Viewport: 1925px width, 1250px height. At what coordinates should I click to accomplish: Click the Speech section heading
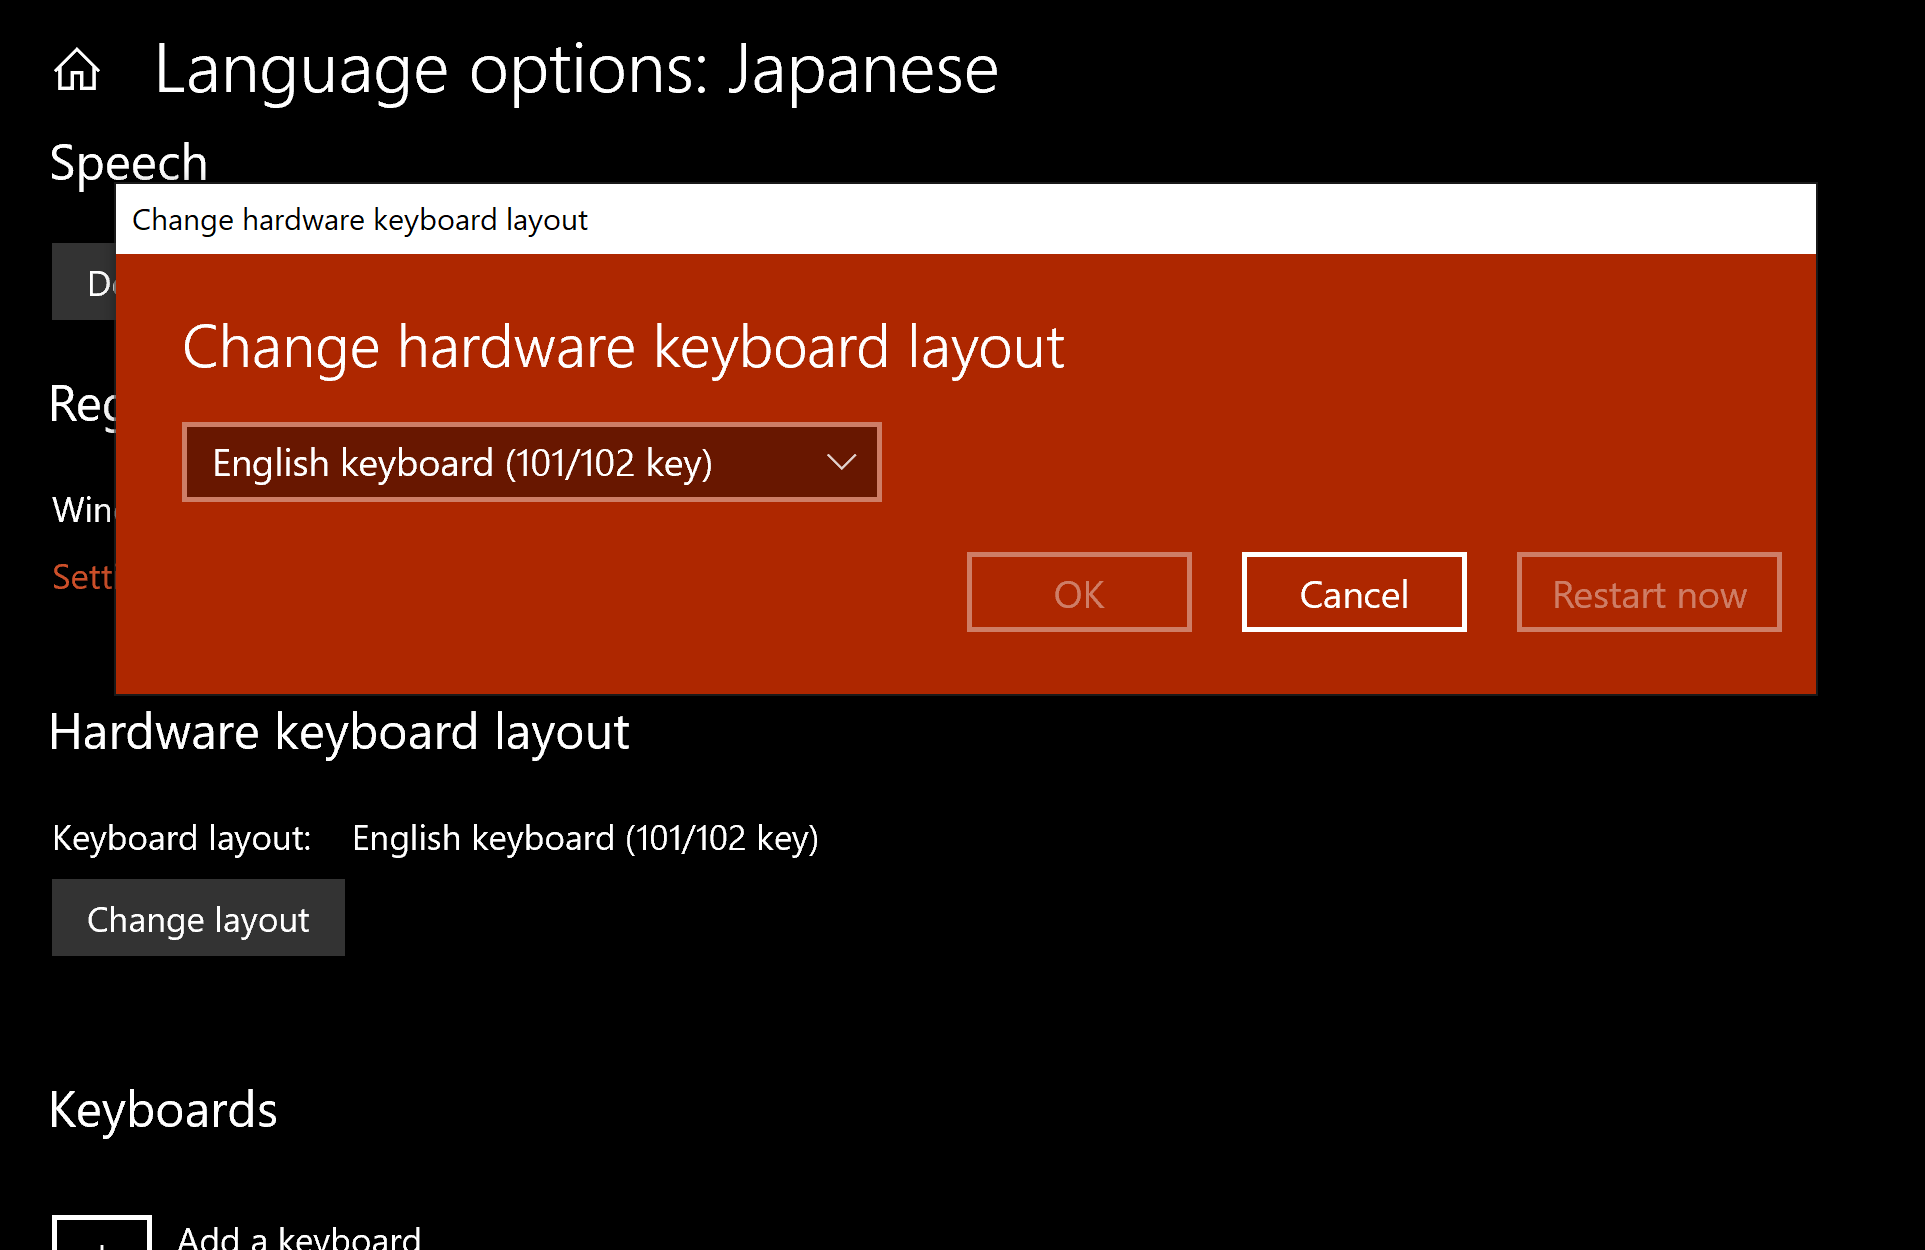coord(128,162)
